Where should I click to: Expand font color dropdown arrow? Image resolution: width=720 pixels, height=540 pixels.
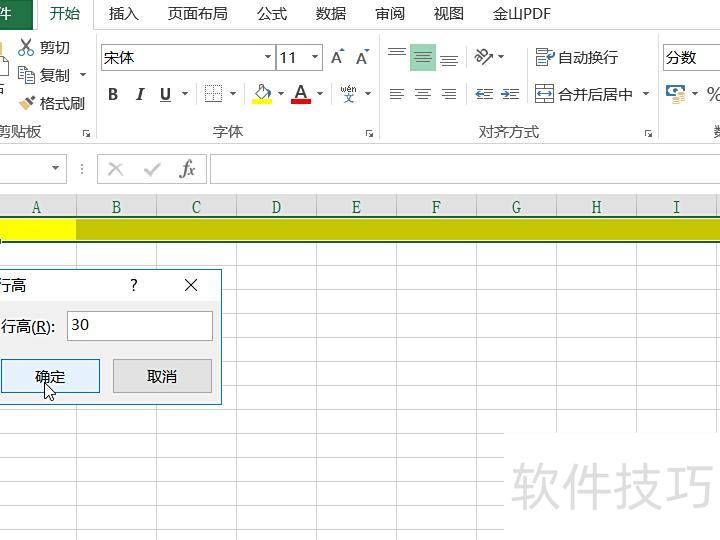click(x=320, y=94)
